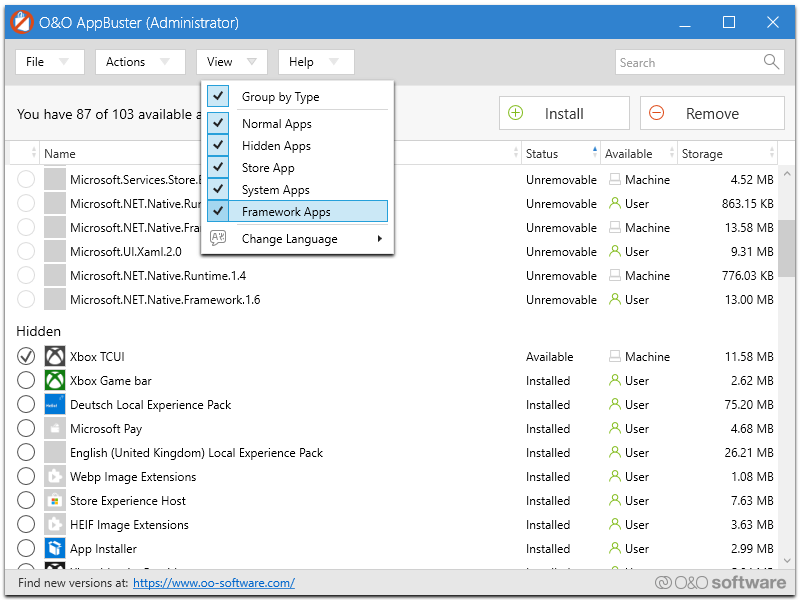Click the User icon in Store Experience Host row
Screen dimensions: 800x600
point(615,500)
